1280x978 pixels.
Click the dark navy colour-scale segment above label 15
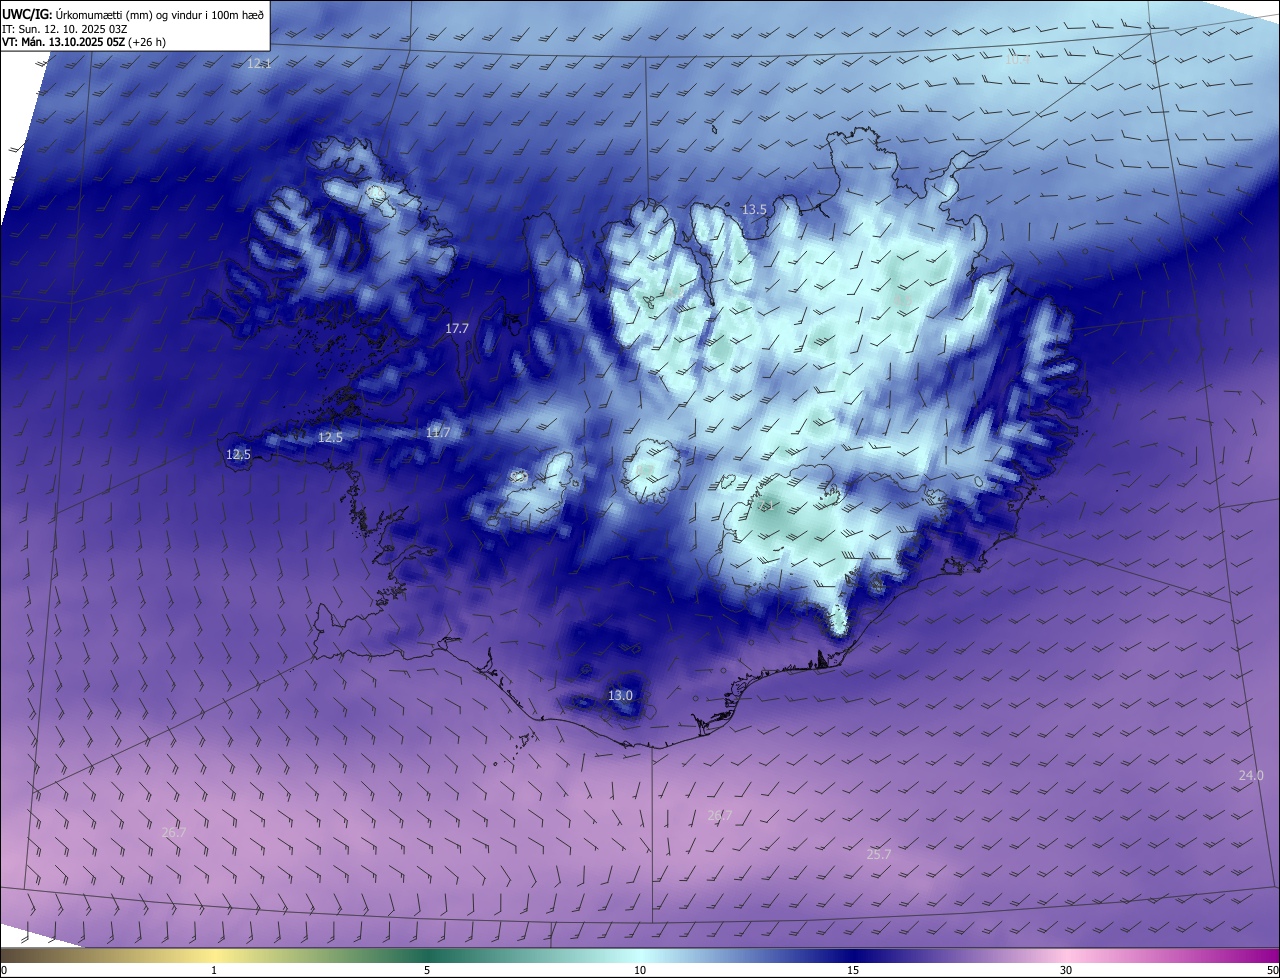853,955
